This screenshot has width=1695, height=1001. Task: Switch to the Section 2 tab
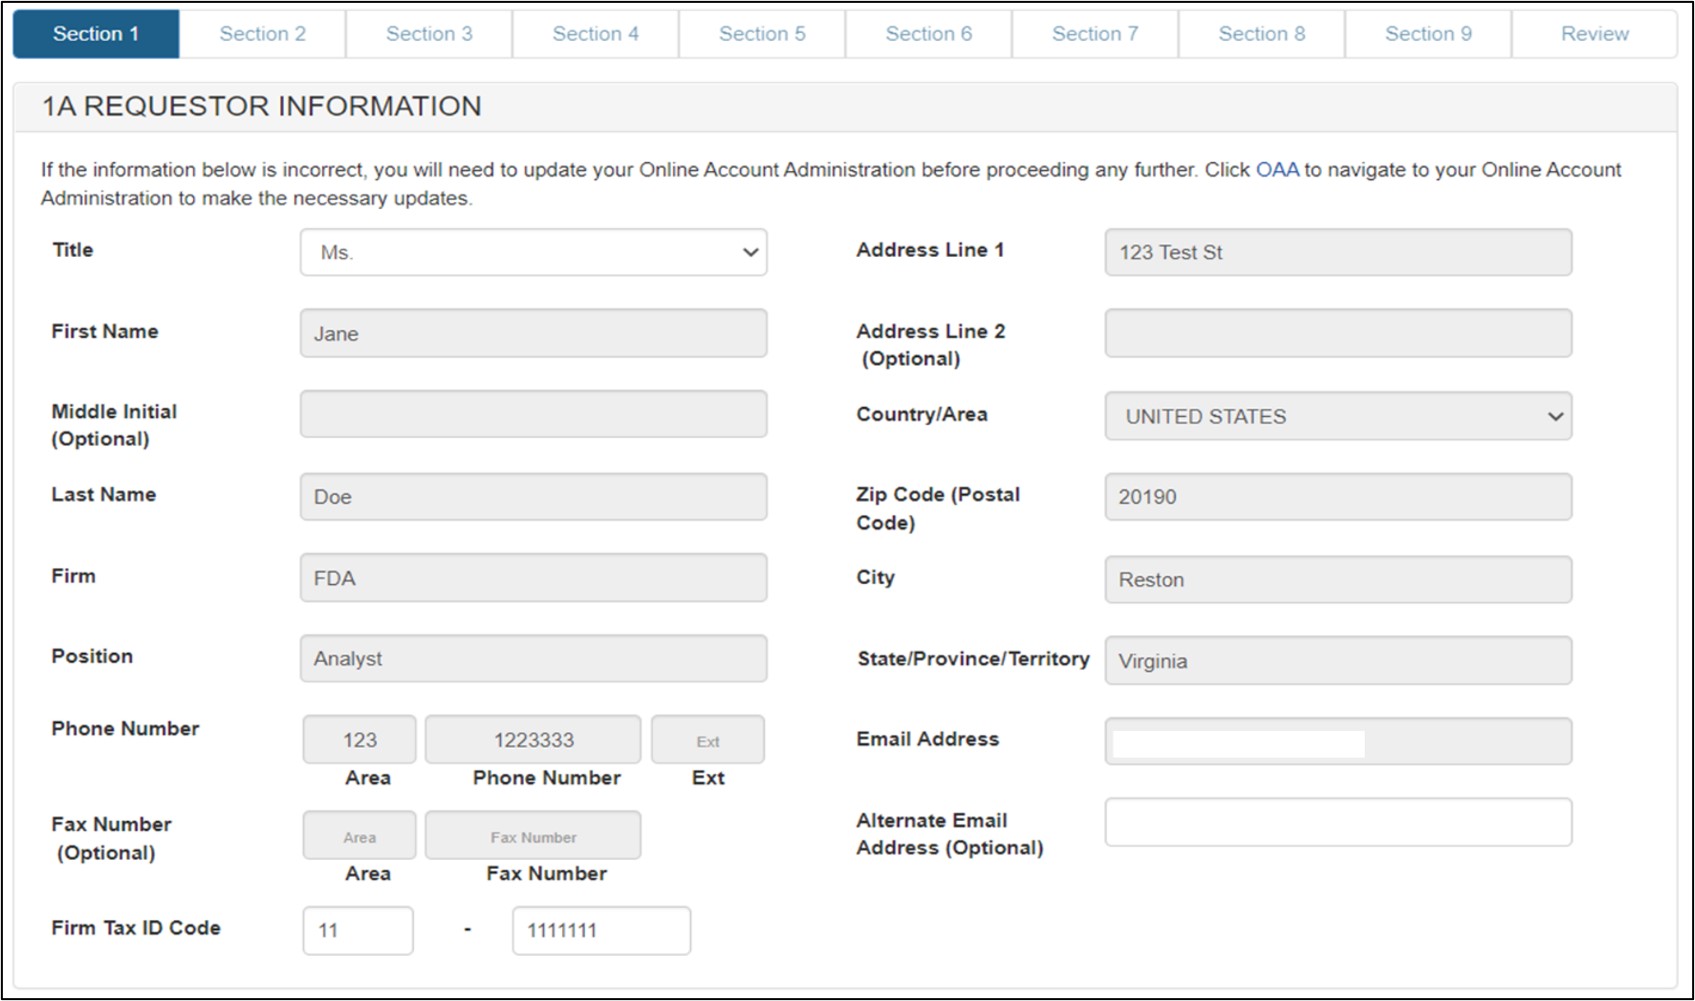pos(262,34)
